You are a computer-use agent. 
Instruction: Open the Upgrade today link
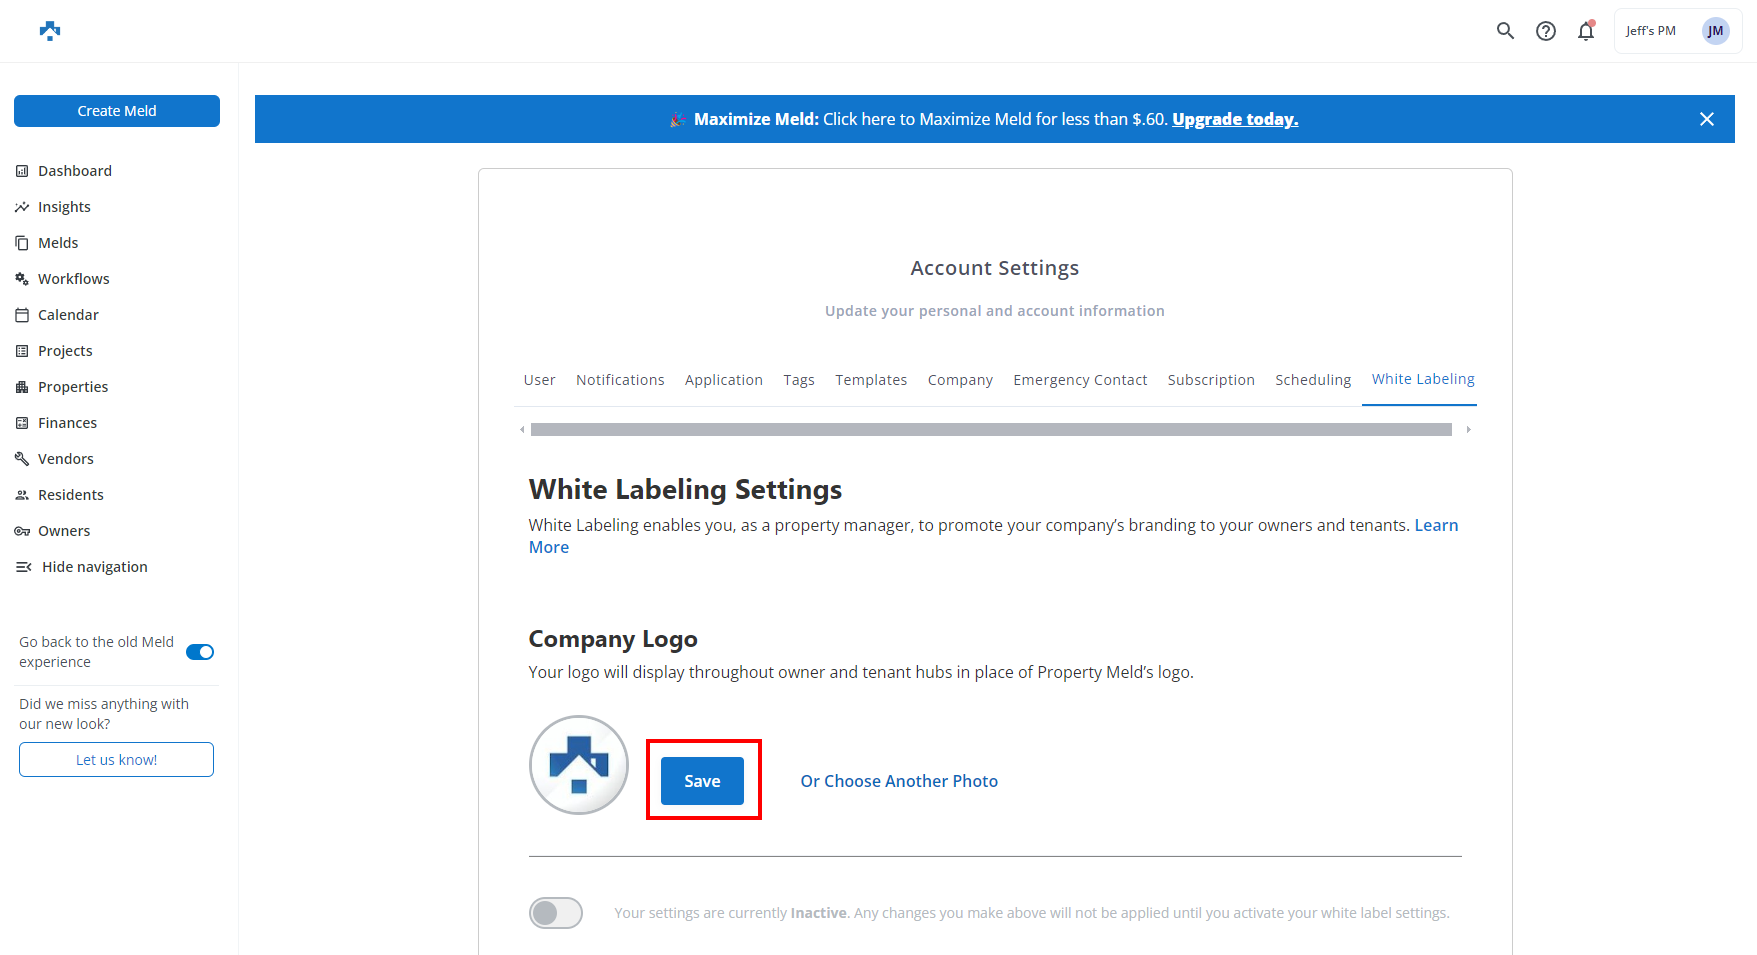(1234, 118)
